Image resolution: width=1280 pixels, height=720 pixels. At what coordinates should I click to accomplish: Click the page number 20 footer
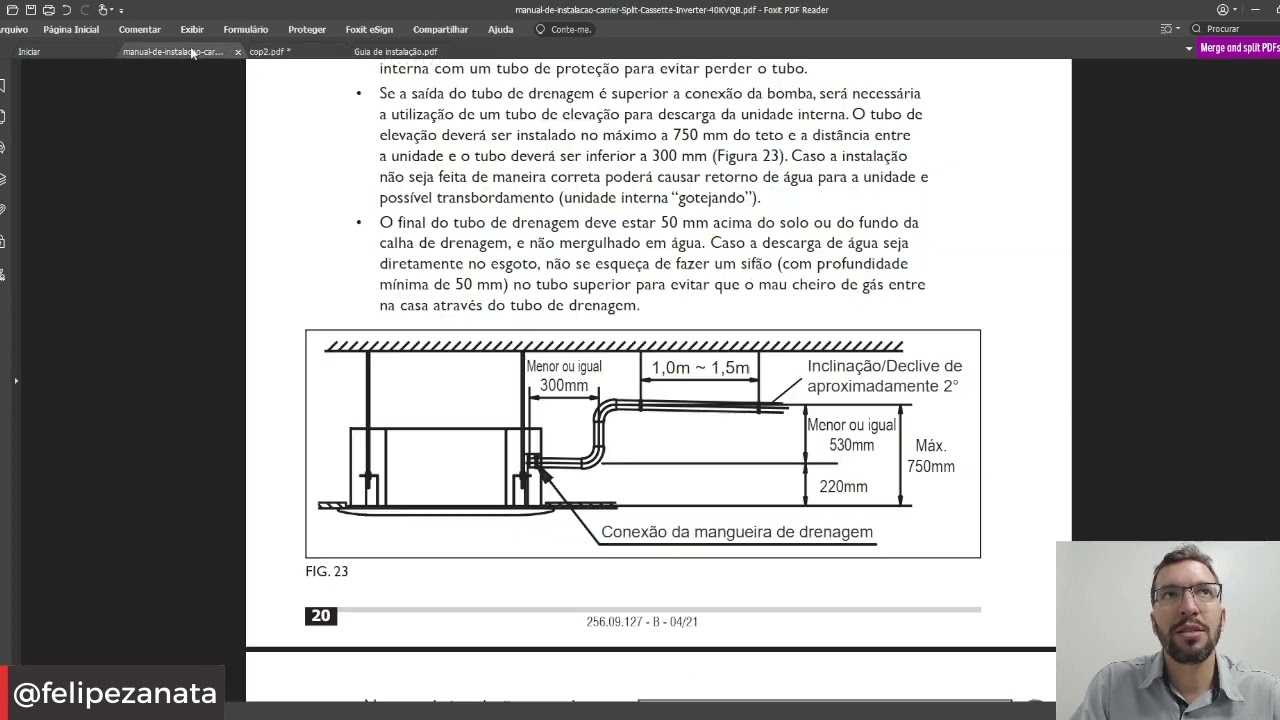[321, 616]
